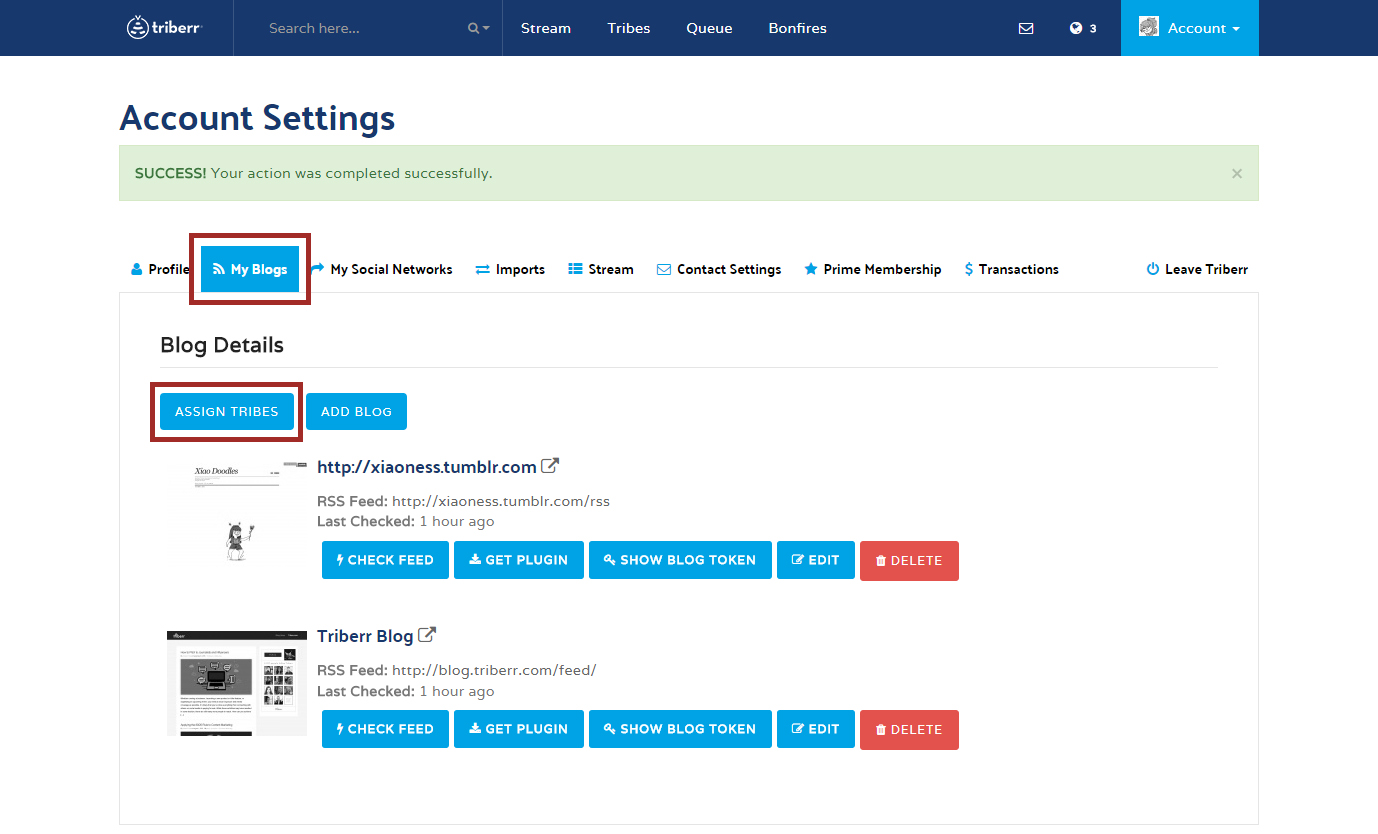Expand the search options dropdown arrow
This screenshot has width=1378, height=834.
click(480, 28)
